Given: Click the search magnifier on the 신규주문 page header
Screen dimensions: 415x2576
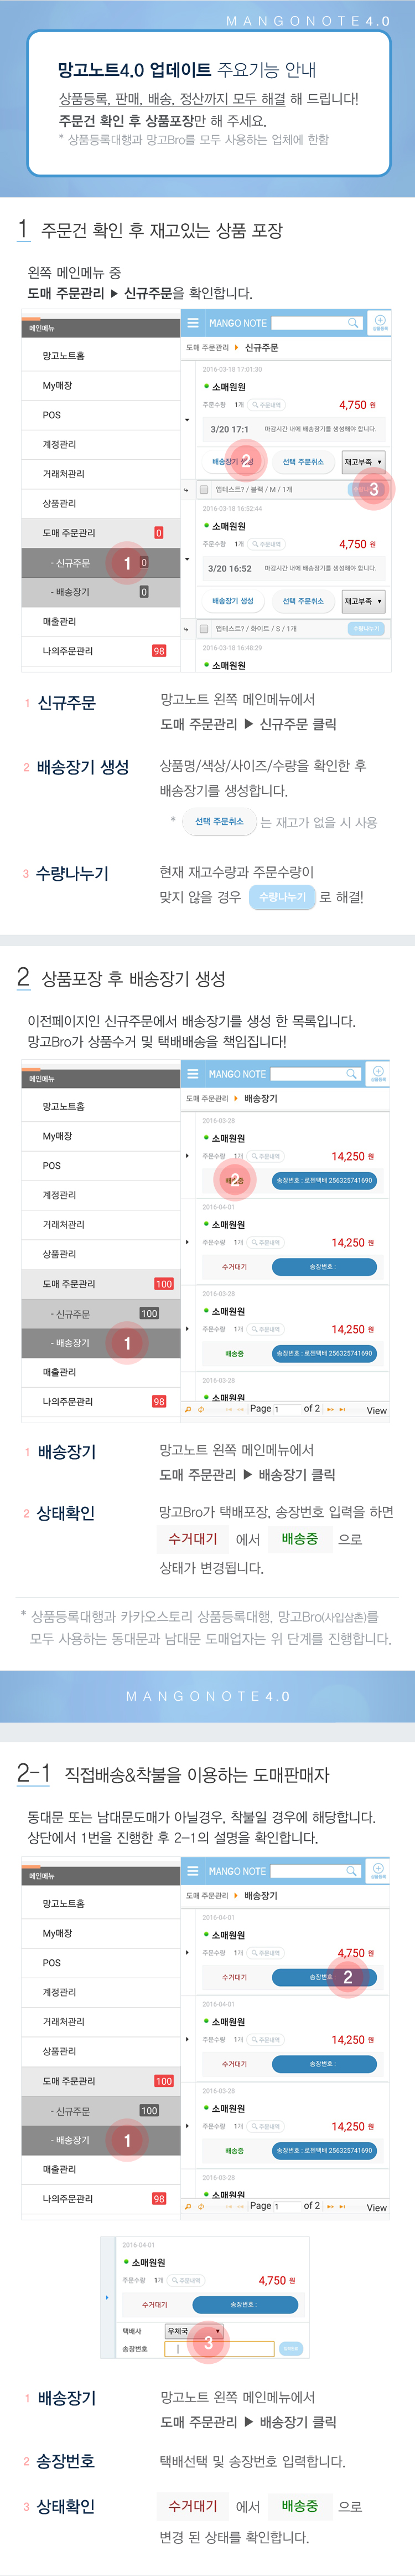Looking at the screenshot, I should tap(353, 323).
